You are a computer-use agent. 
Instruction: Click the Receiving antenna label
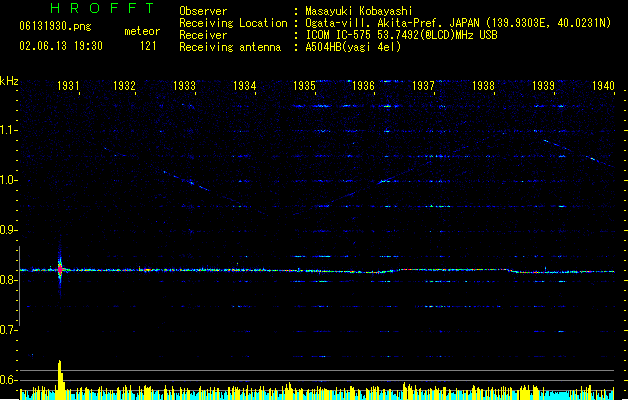tap(230, 47)
